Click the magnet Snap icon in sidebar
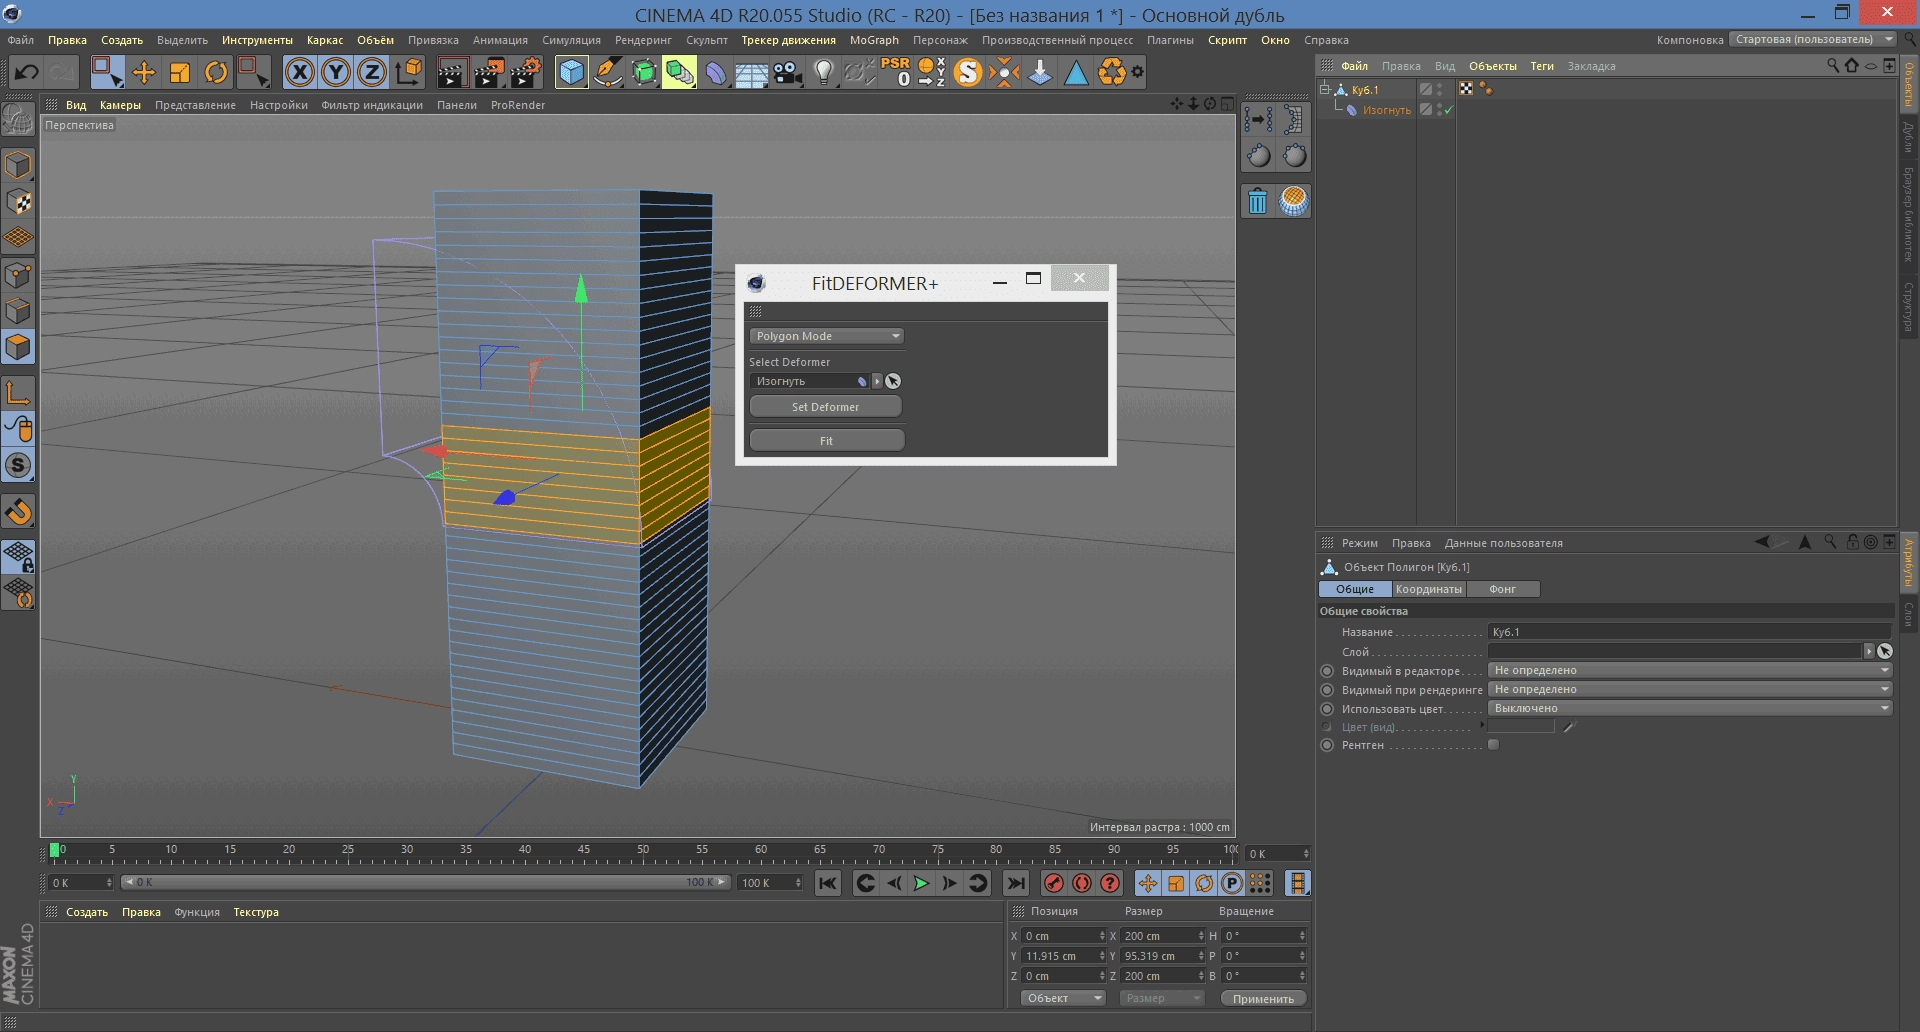The image size is (1920, 1032). point(18,512)
